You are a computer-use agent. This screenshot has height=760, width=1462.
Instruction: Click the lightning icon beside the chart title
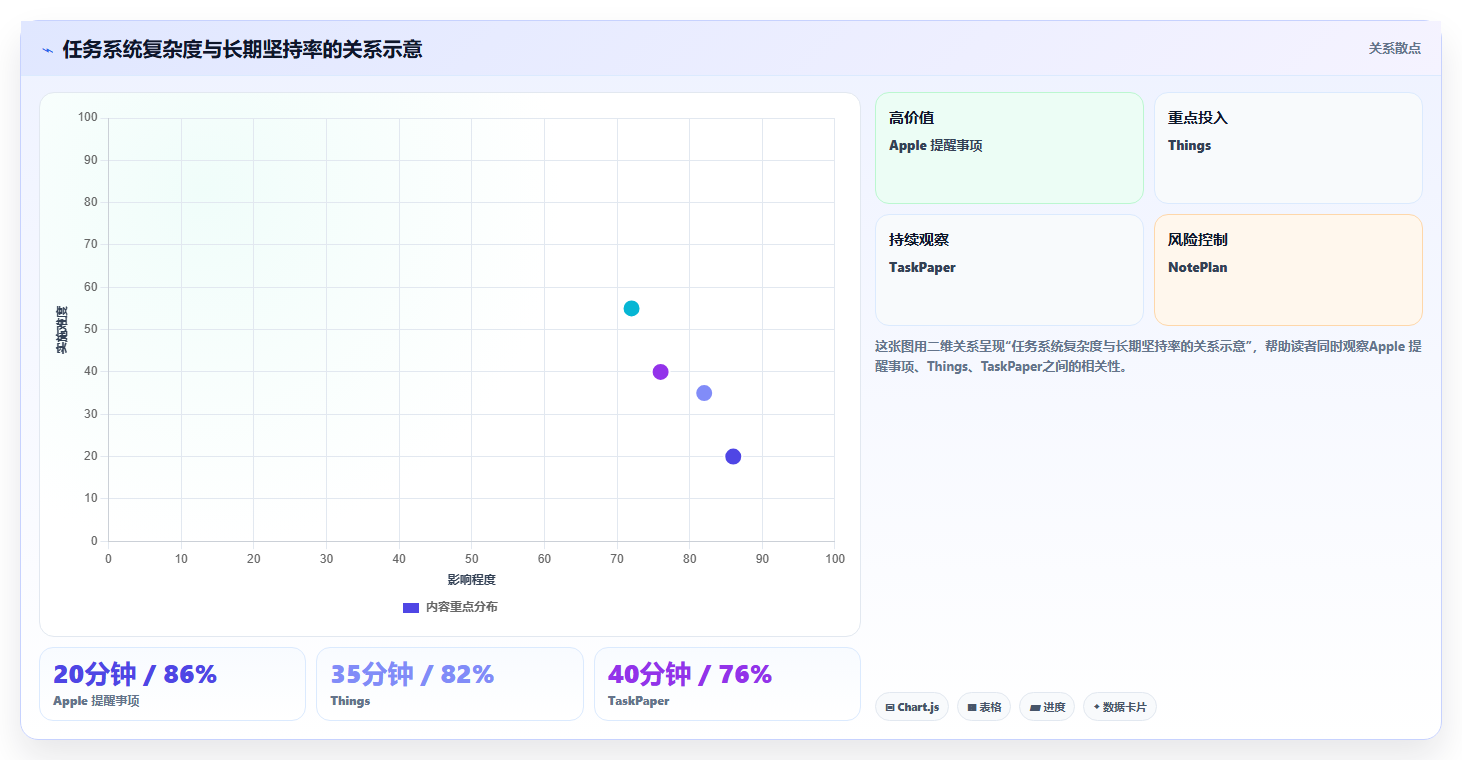pos(47,50)
